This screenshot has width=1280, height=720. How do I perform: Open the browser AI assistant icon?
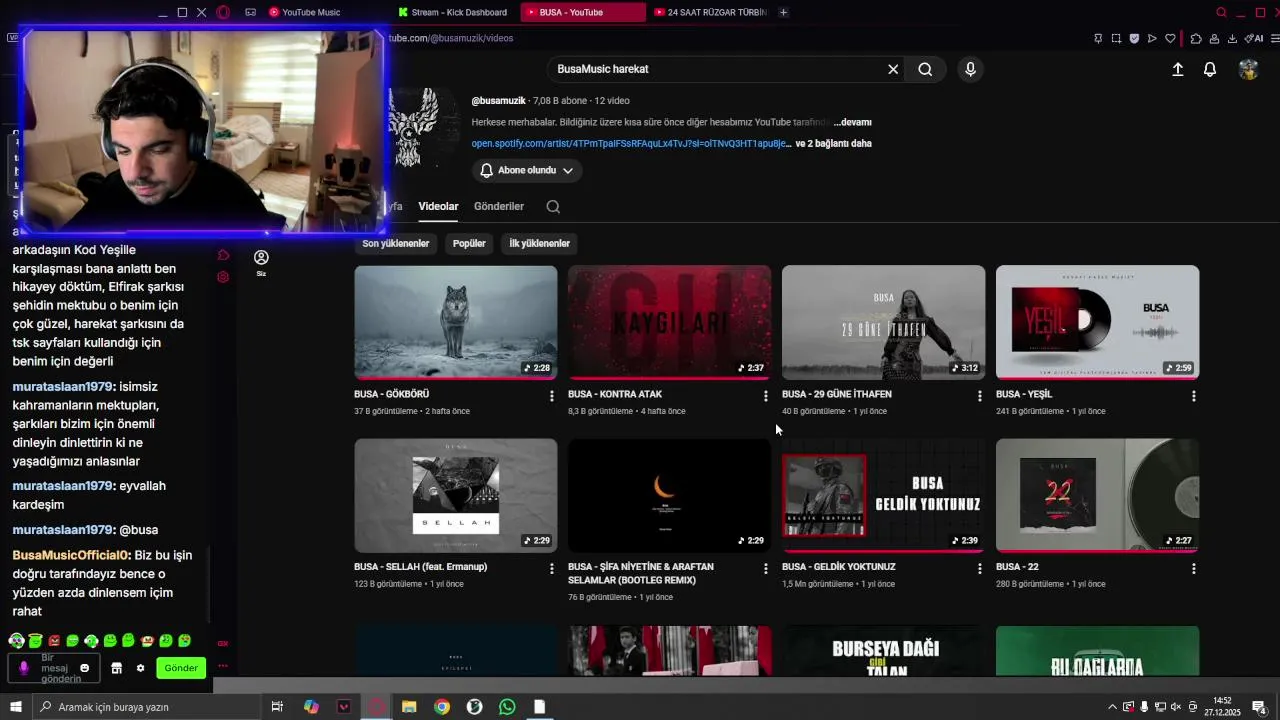tap(1255, 38)
